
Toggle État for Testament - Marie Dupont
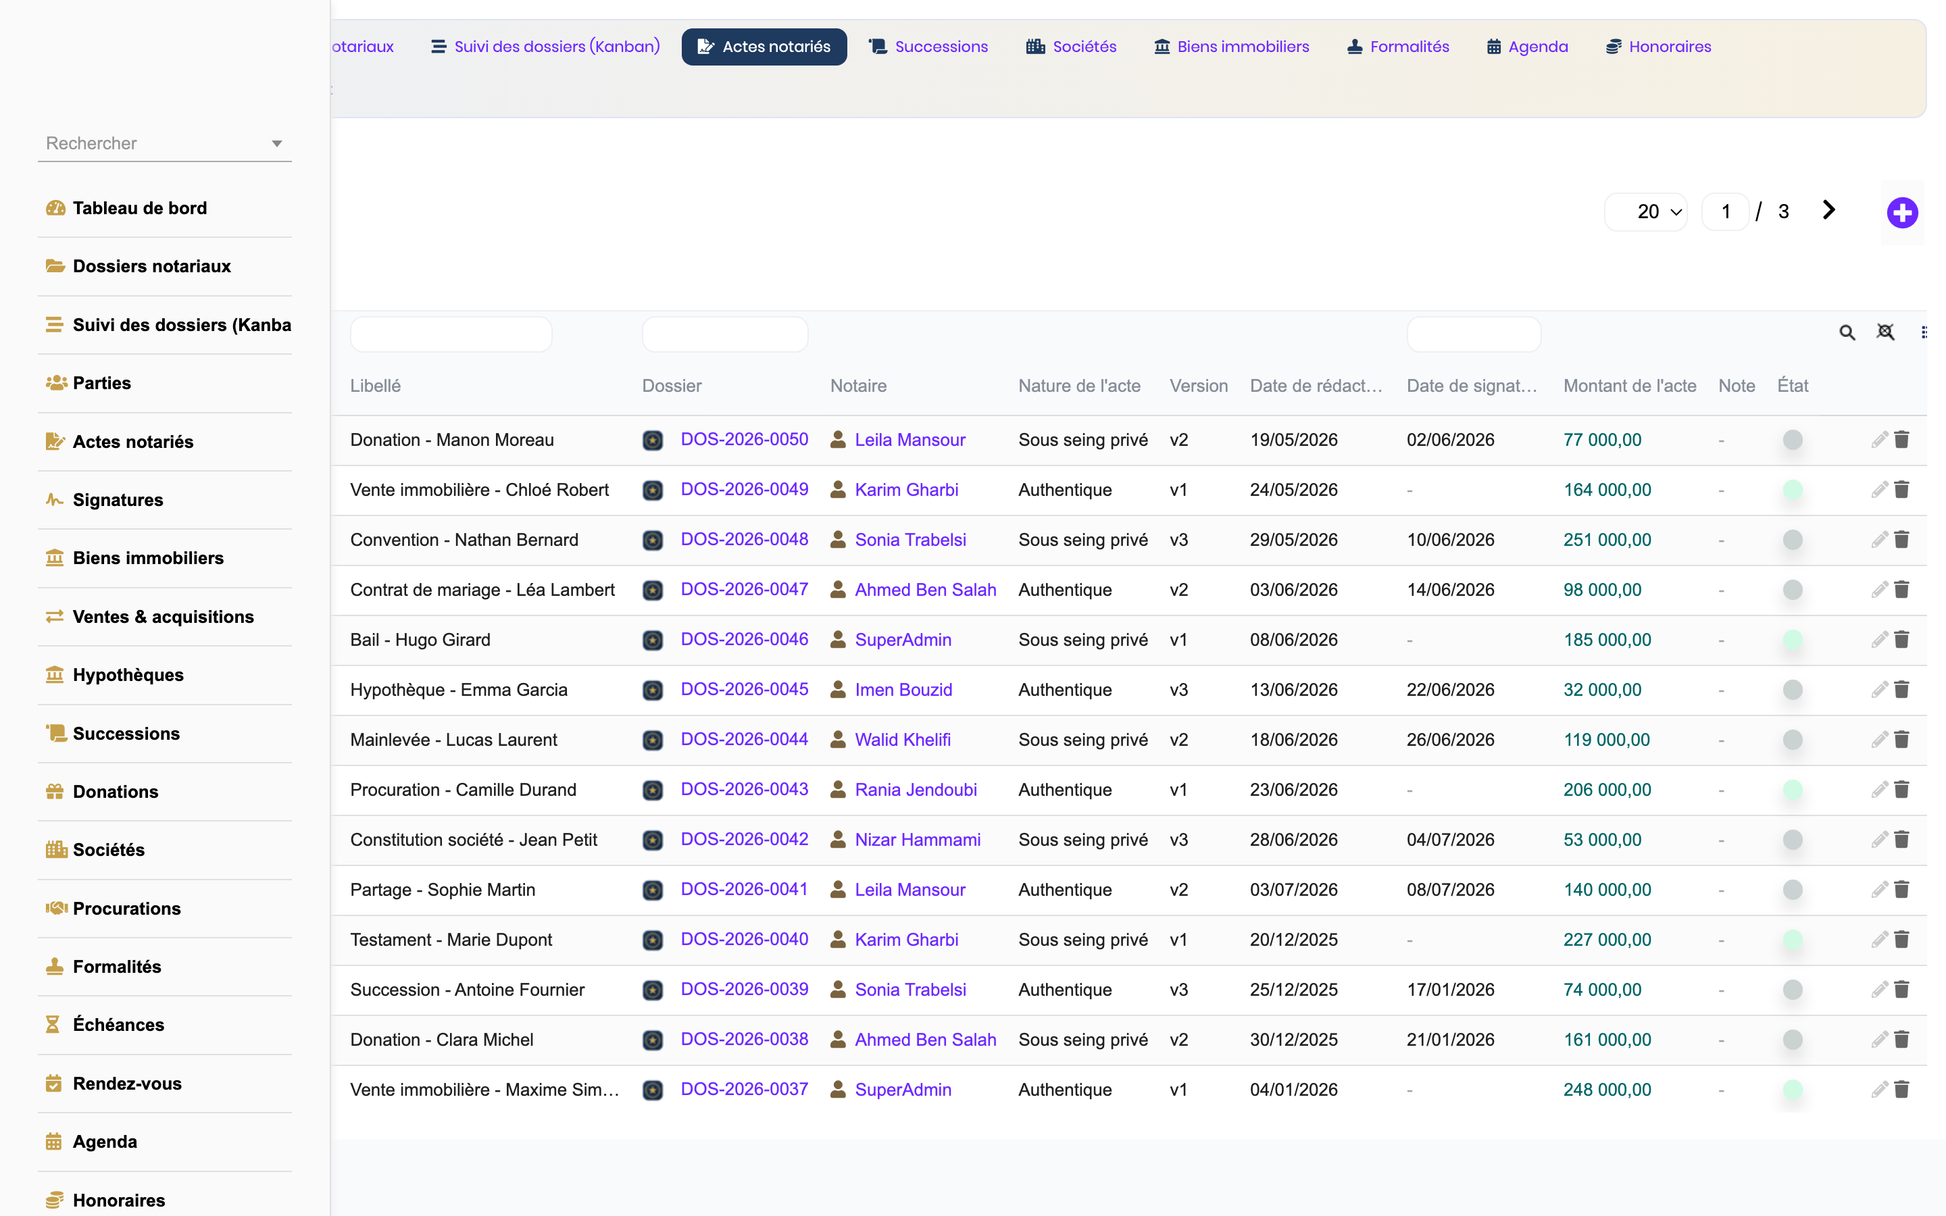tap(1792, 940)
